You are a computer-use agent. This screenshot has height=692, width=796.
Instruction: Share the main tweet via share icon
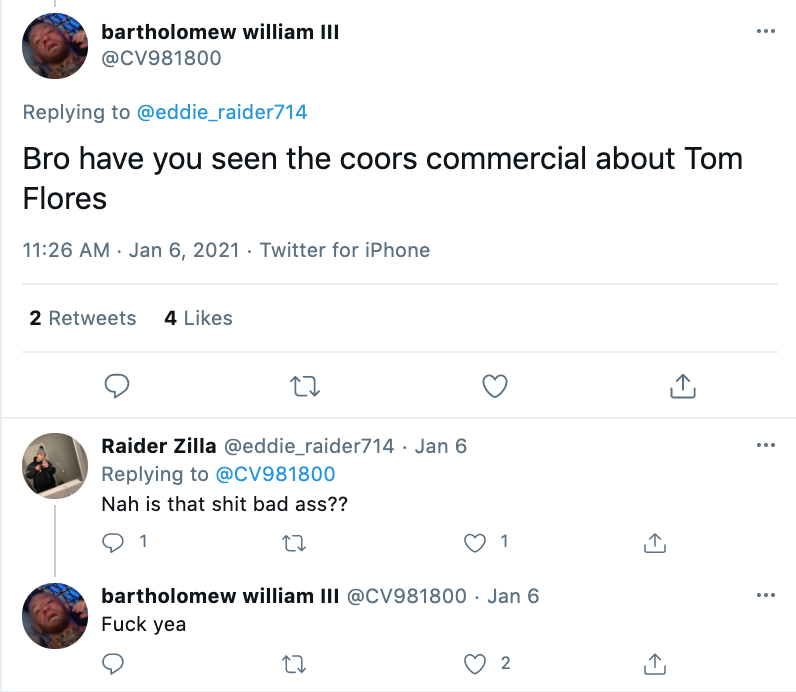(x=682, y=385)
